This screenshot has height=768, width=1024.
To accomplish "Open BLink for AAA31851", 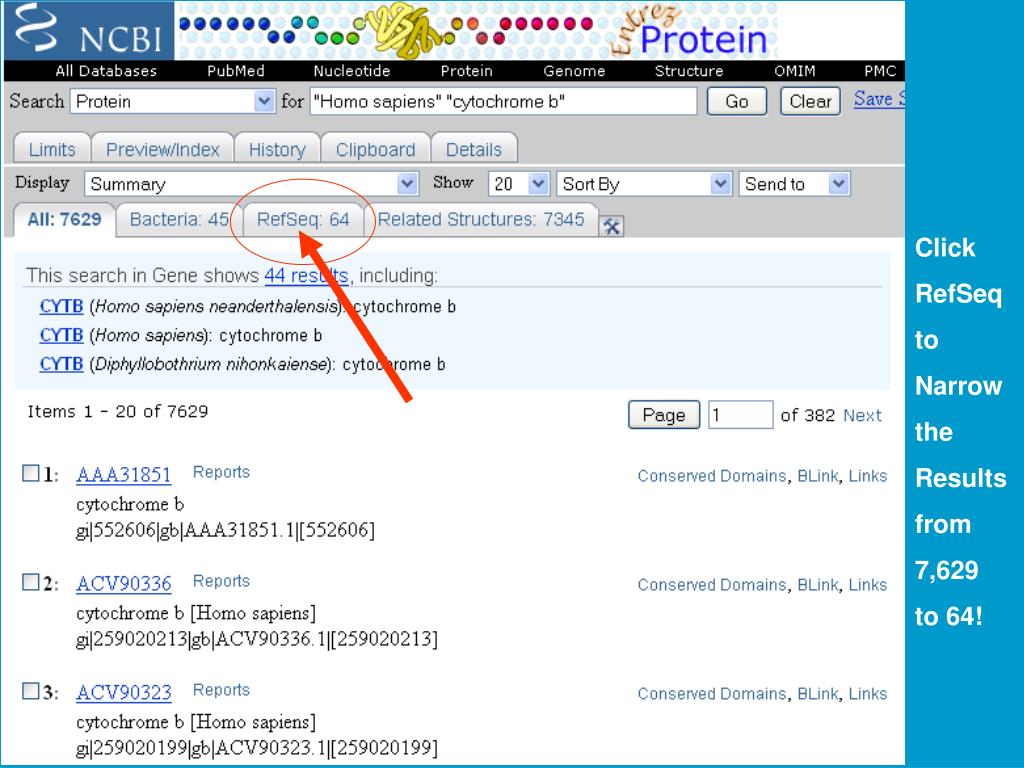I will 818,476.
